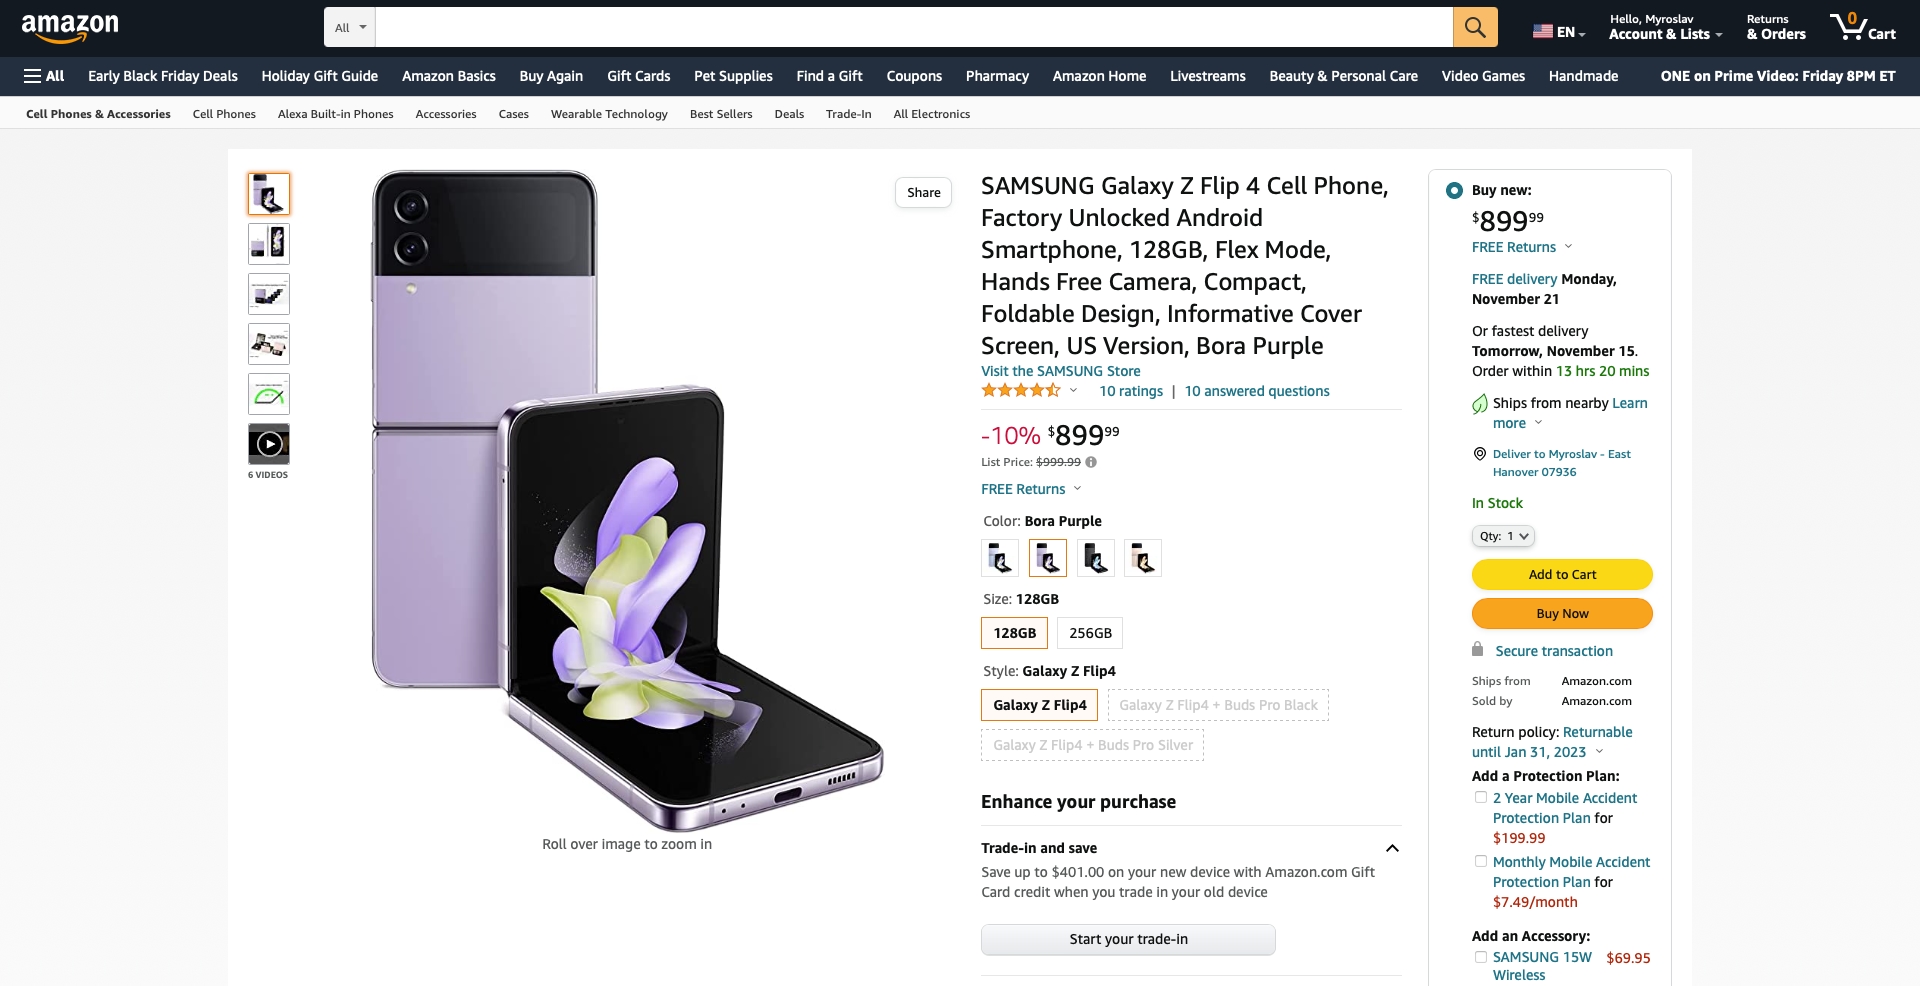Image resolution: width=1920 pixels, height=986 pixels.
Task: Open the shopping cart
Action: point(1862,27)
